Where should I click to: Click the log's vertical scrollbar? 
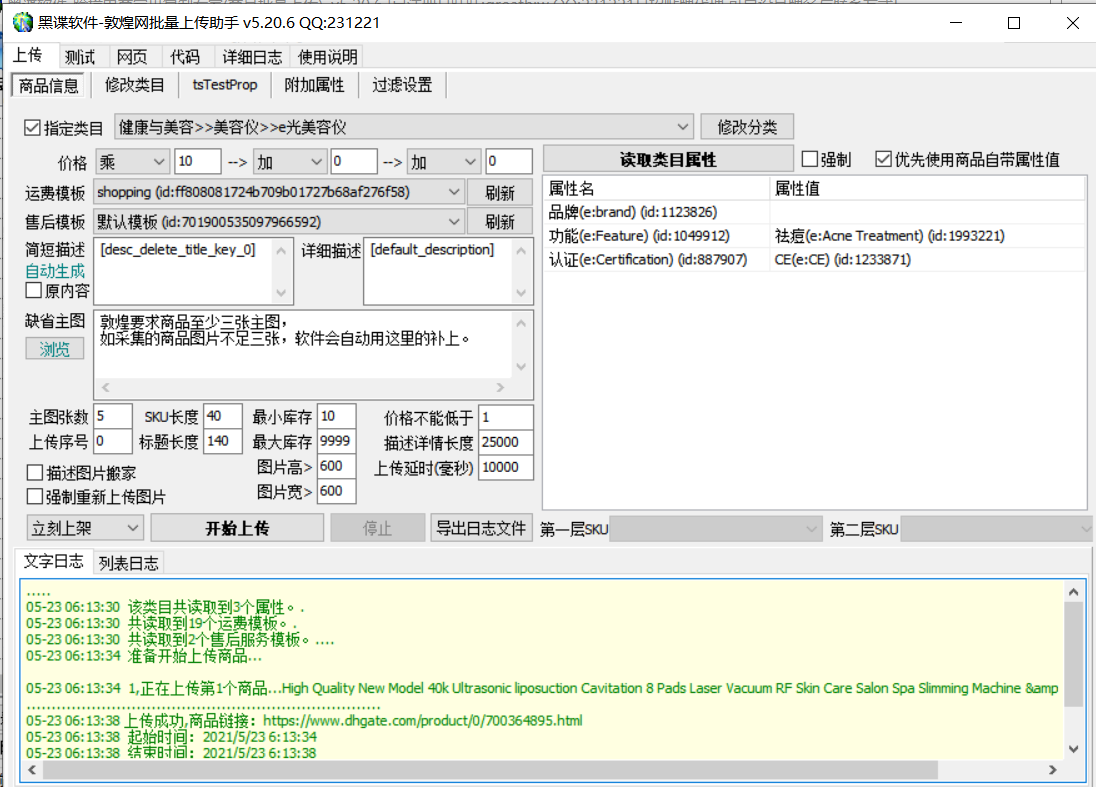pos(1074,670)
